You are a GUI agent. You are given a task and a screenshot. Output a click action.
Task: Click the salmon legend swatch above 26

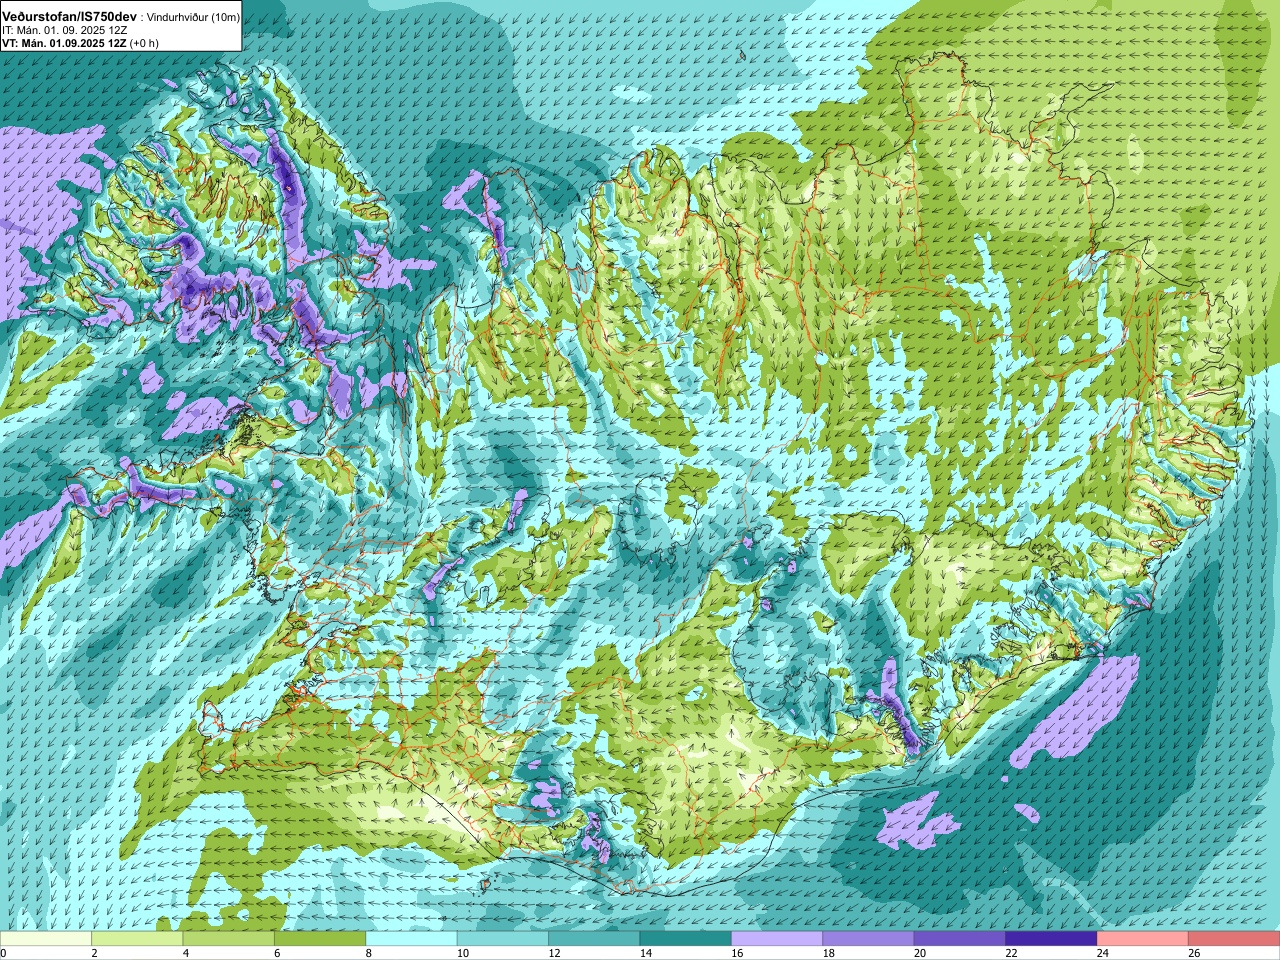point(1234,939)
